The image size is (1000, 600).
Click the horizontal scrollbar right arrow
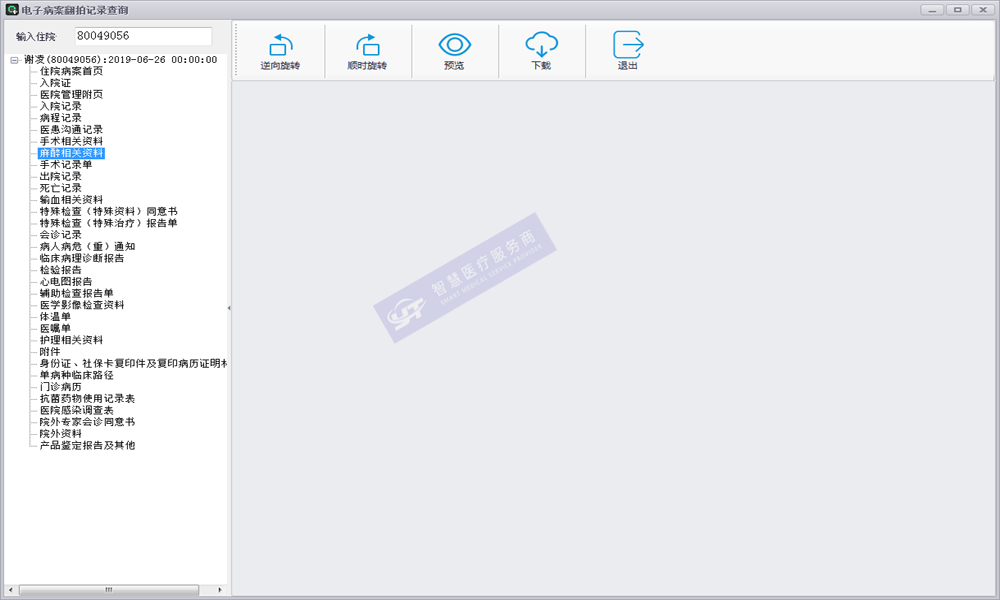pyautogui.click(x=221, y=589)
